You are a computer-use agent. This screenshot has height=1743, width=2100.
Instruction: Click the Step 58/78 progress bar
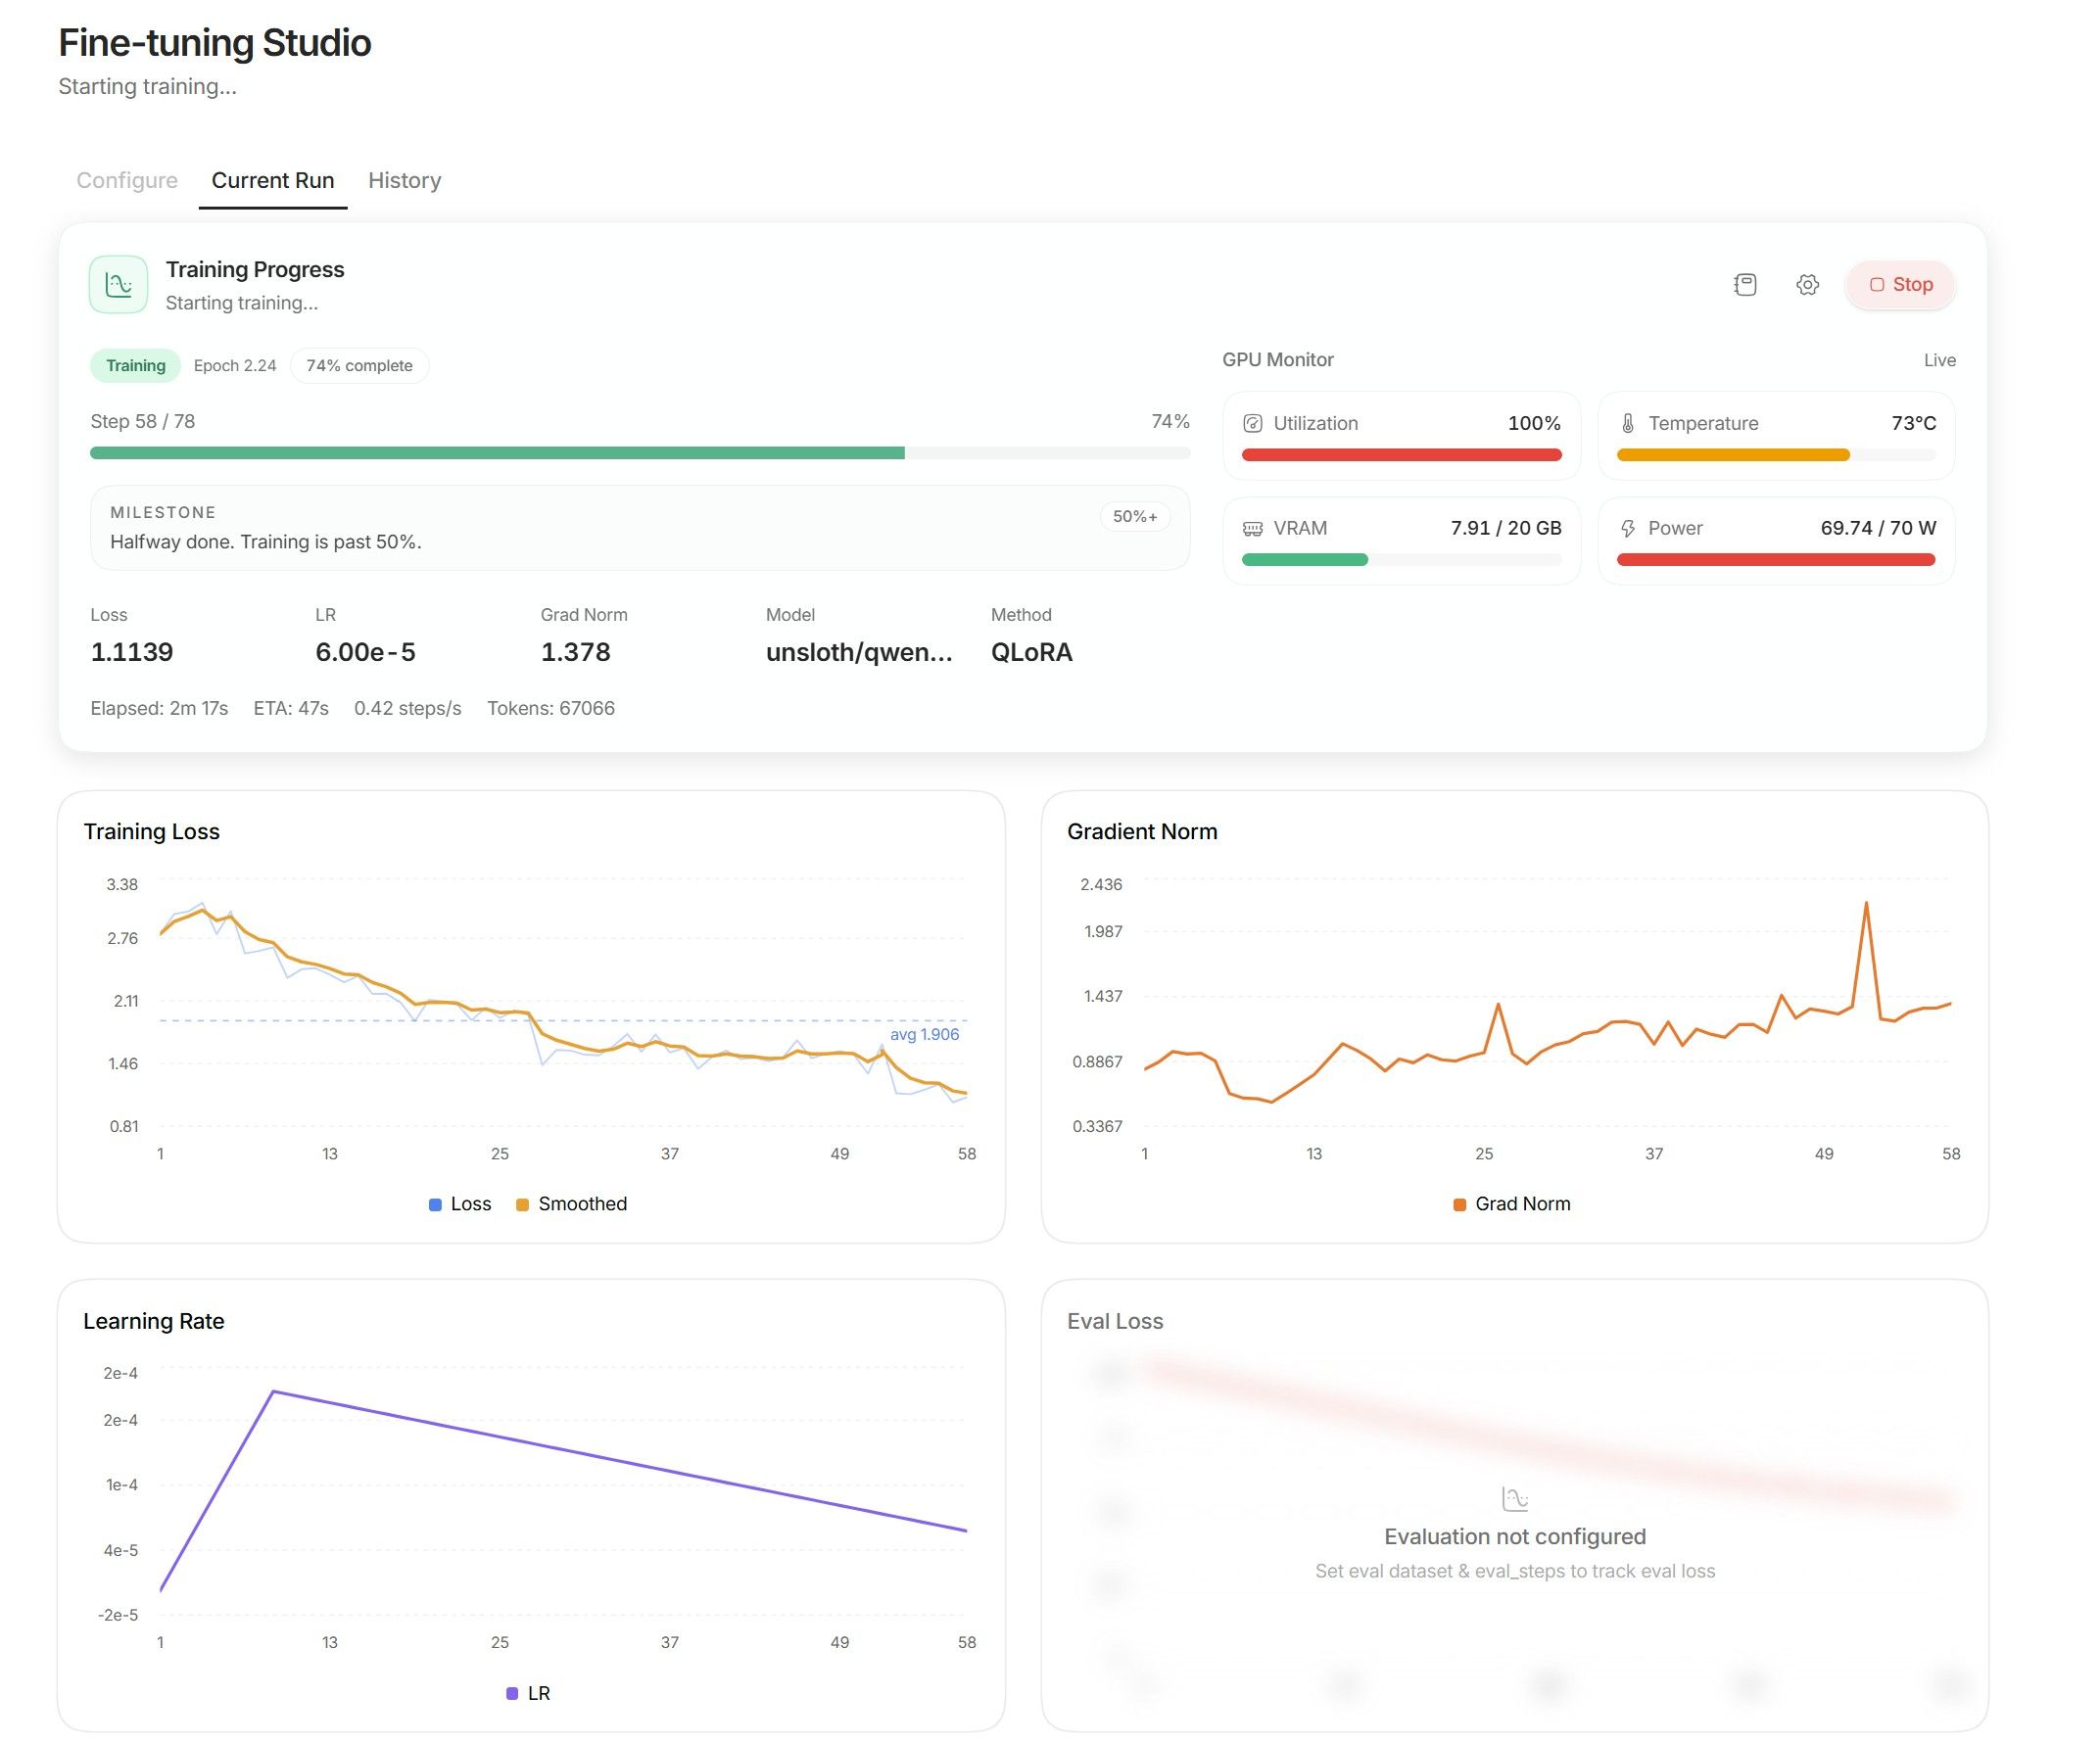640,453
